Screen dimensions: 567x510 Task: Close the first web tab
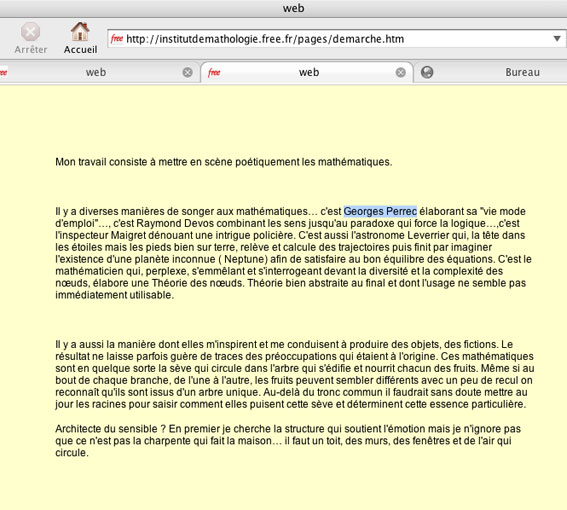click(187, 72)
